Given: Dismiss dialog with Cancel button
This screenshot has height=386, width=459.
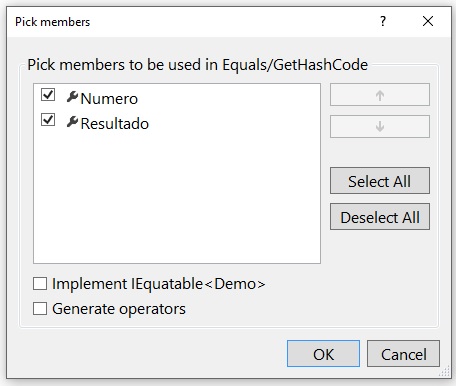Looking at the screenshot, I should (403, 354).
